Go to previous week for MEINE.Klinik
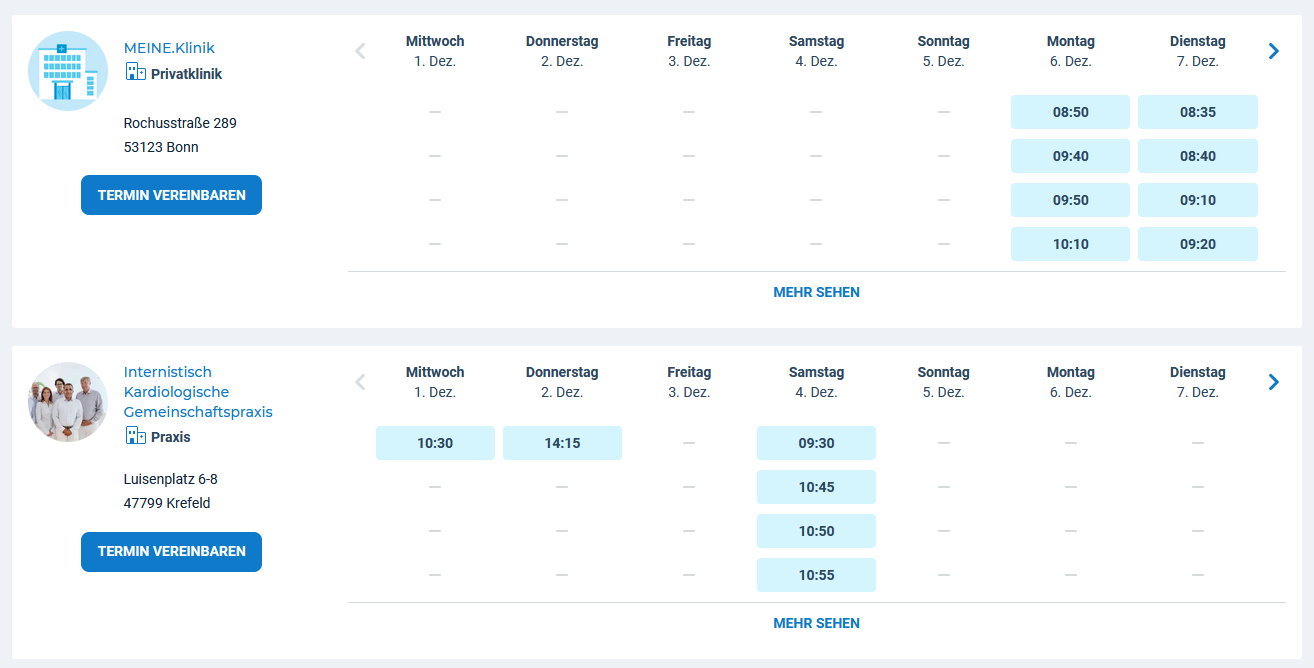 361,51
